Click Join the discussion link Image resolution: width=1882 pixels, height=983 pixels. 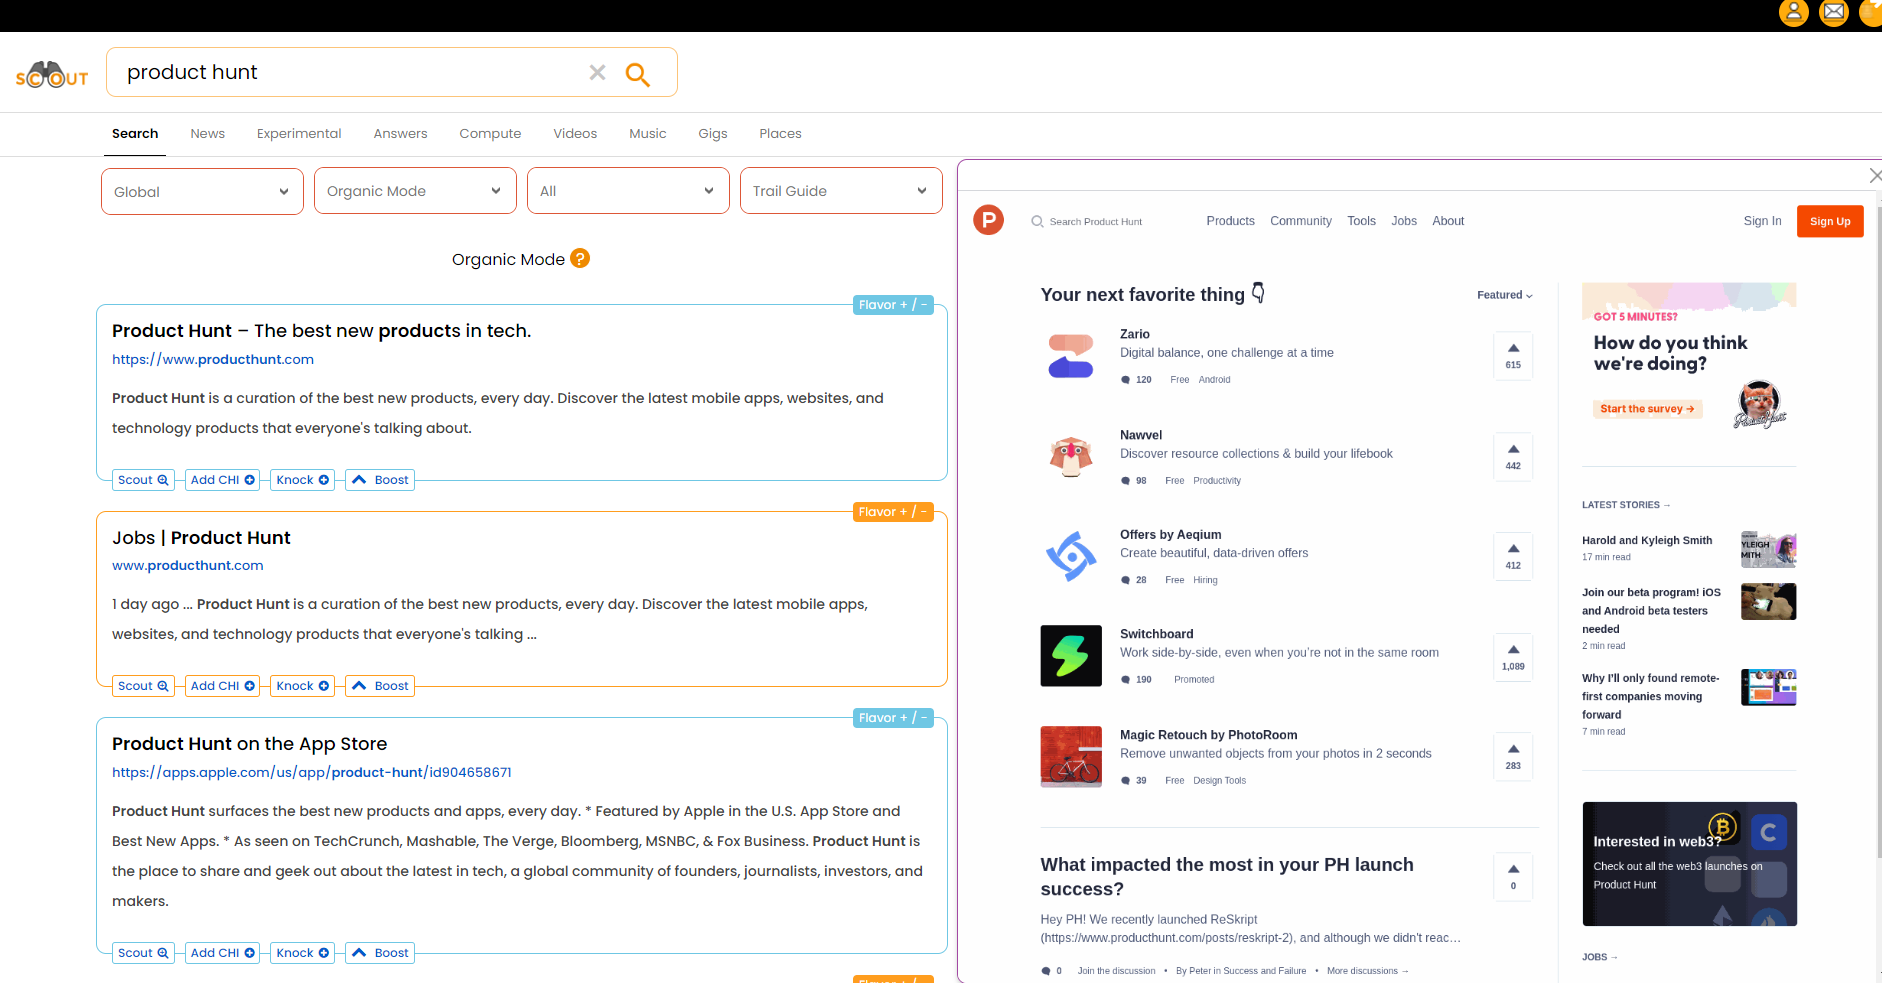[x=1116, y=971]
